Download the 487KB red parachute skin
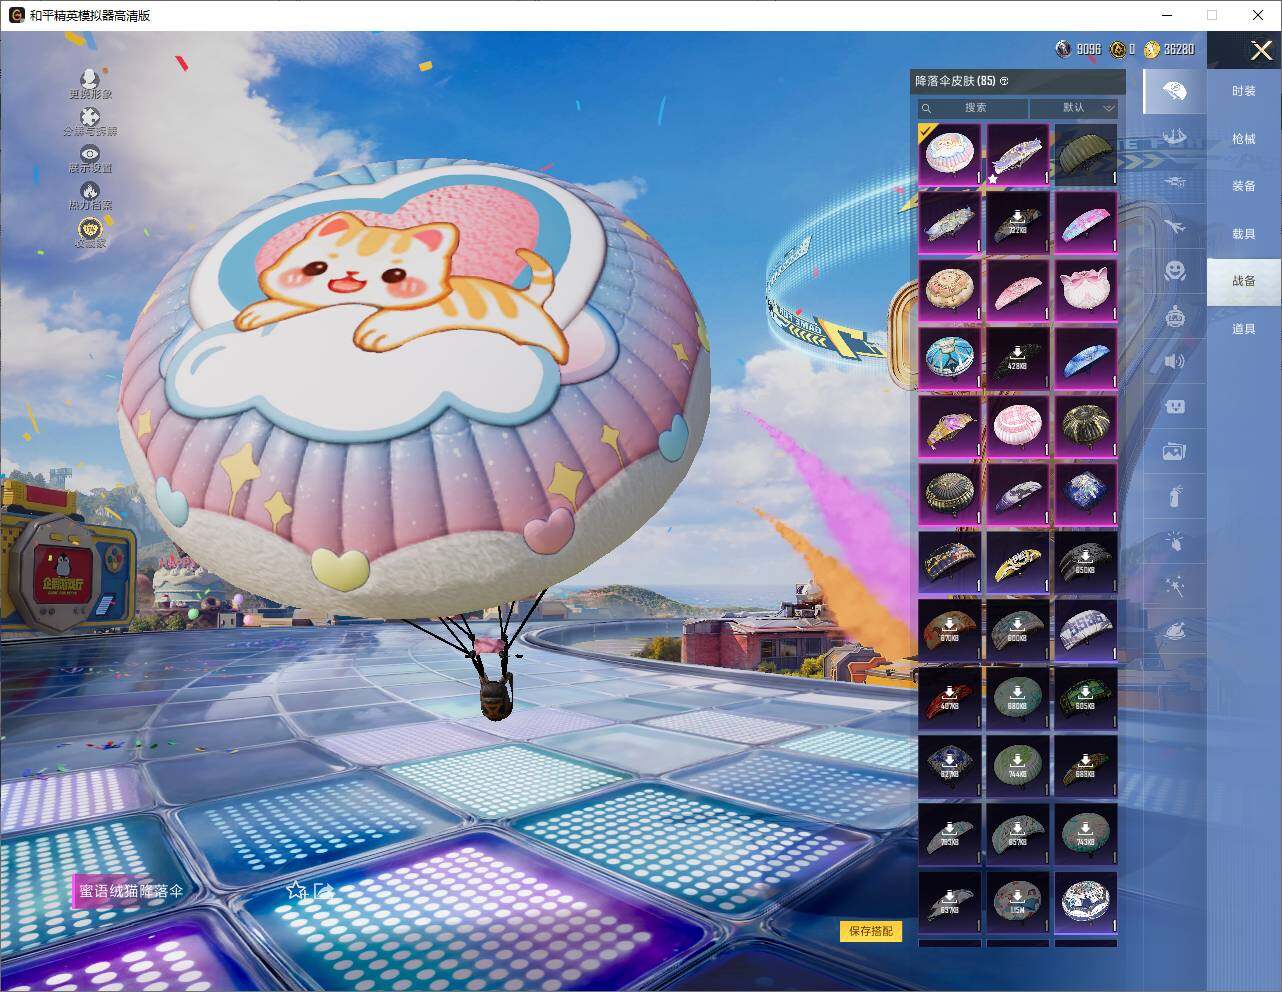Viewport: 1282px width, 992px height. (950, 698)
